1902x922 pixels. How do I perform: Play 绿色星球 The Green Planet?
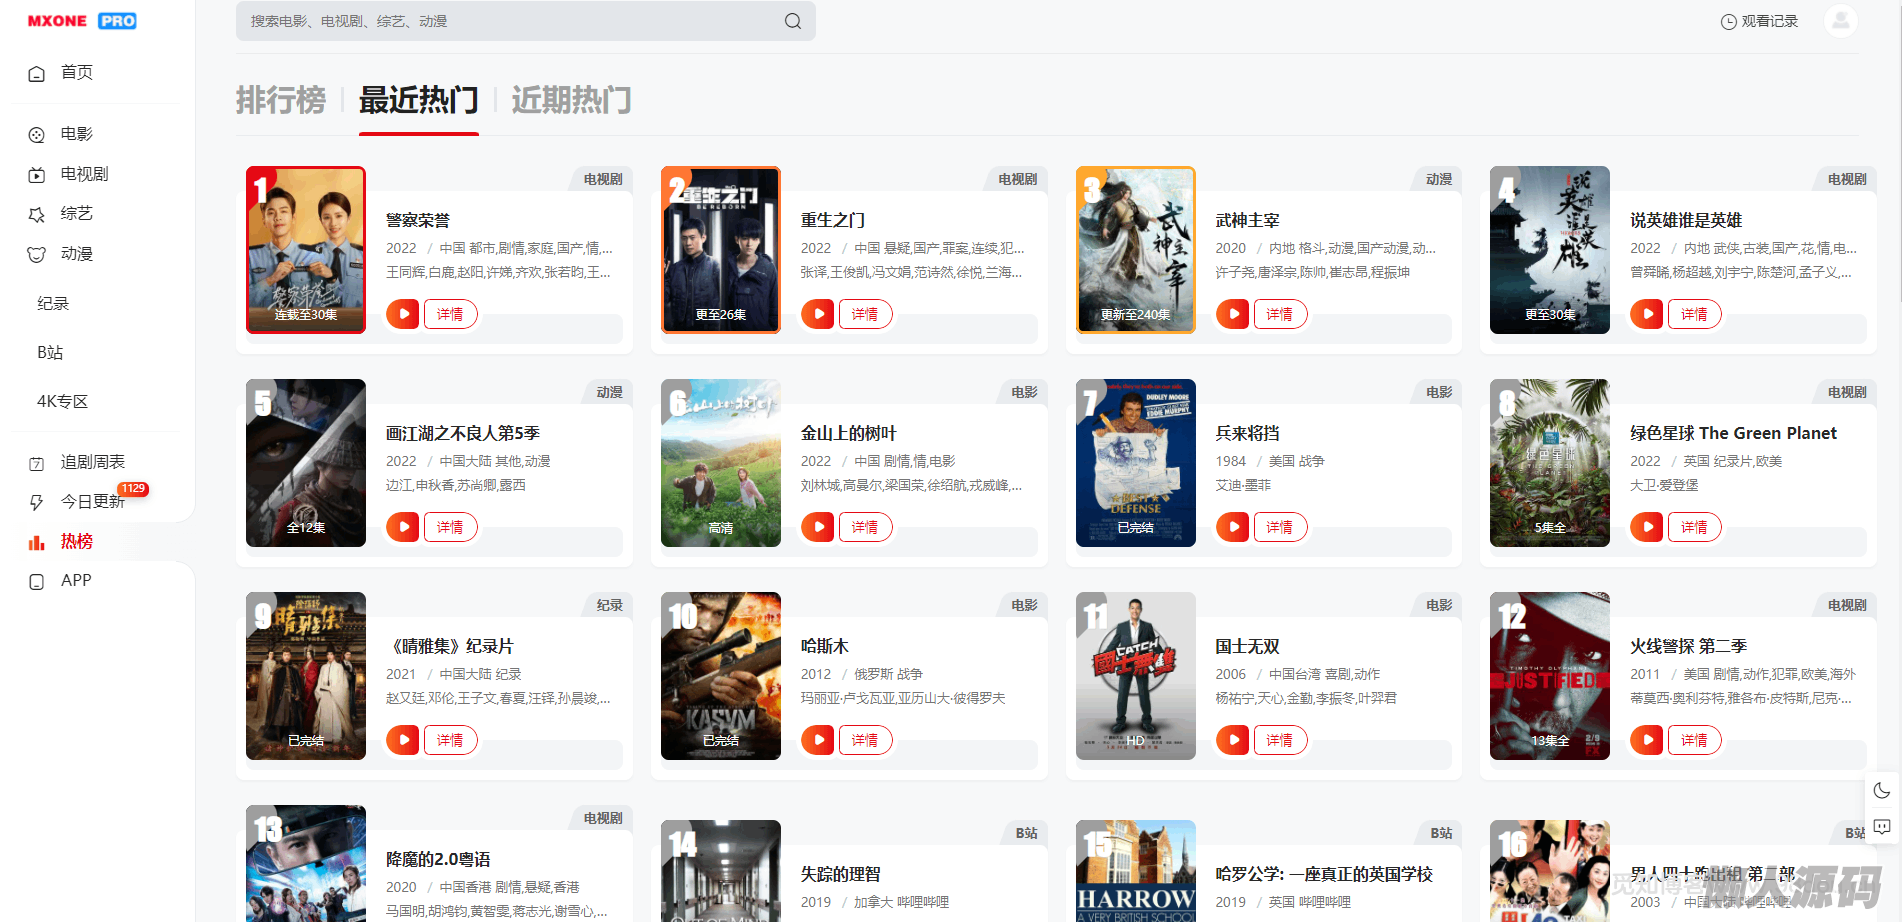(x=1647, y=527)
